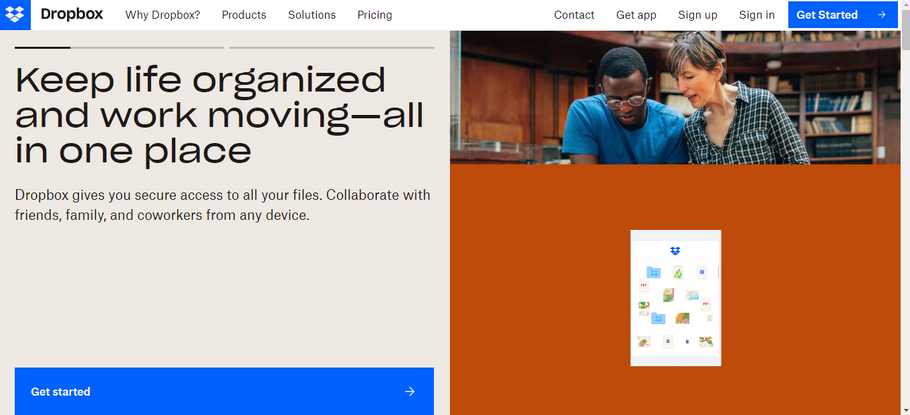The height and width of the screenshot is (415, 910).
Task: Click the PDF file icon on illustration's left edge
Action: coord(644,286)
